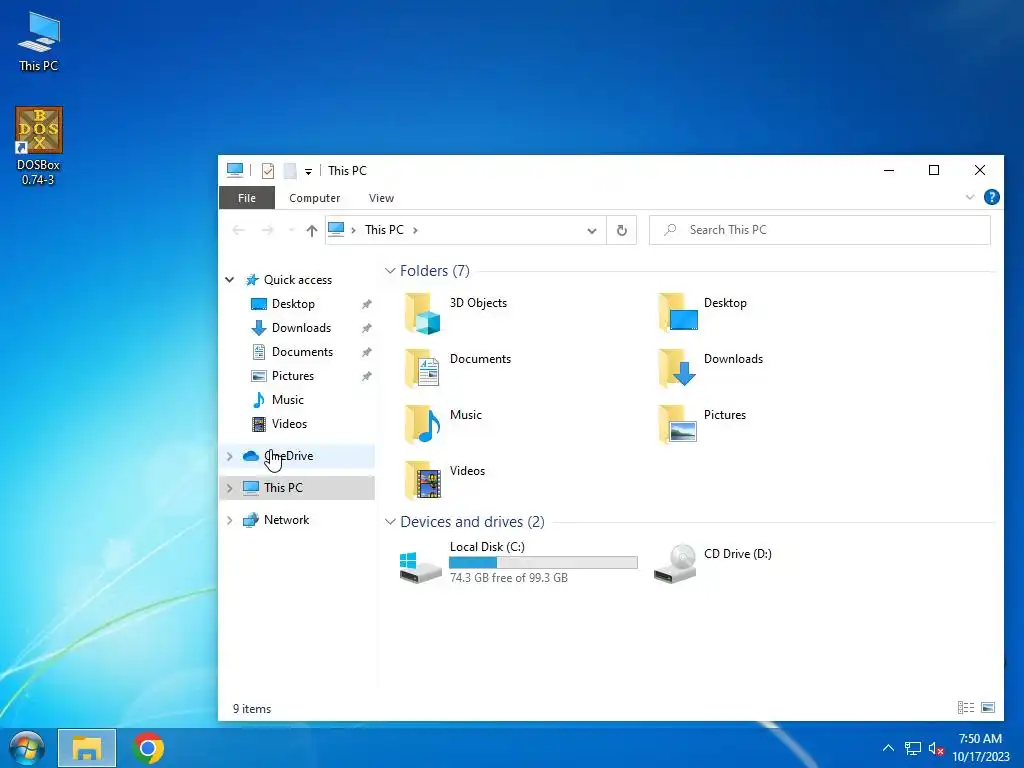The image size is (1024, 768).
Task: Open the Music folder in the Folders group
Action: click(423, 425)
